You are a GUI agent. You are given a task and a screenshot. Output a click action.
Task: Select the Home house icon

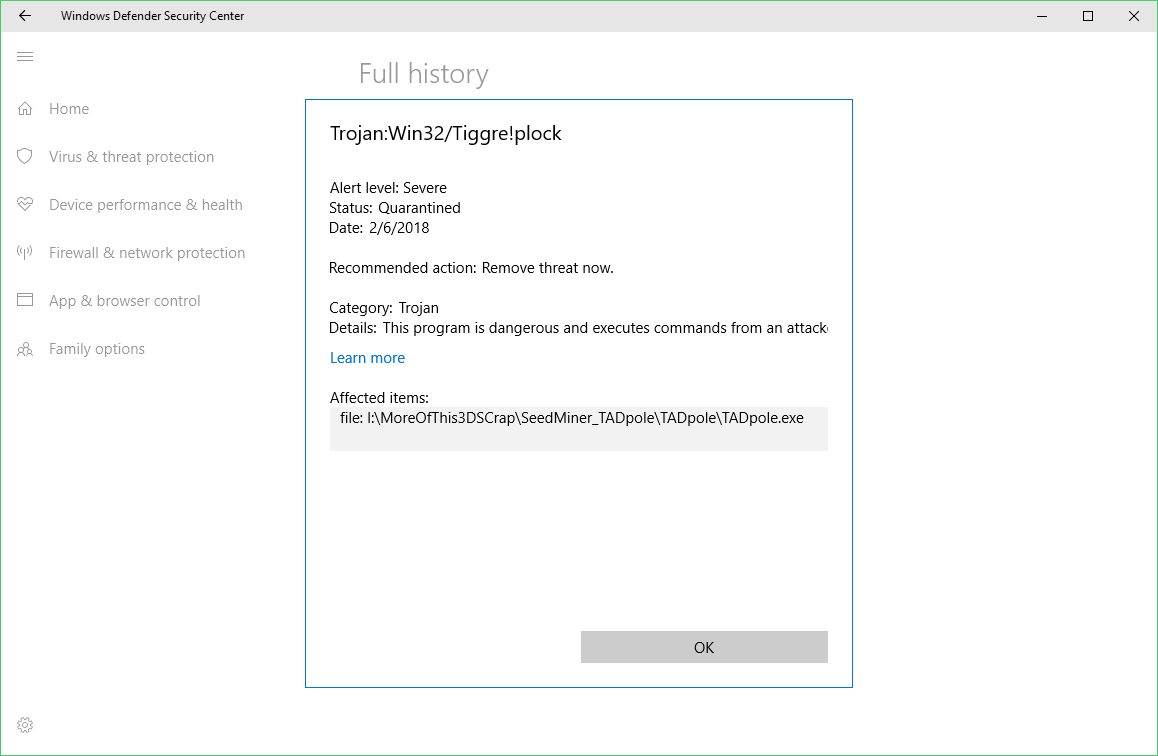pyautogui.click(x=24, y=108)
